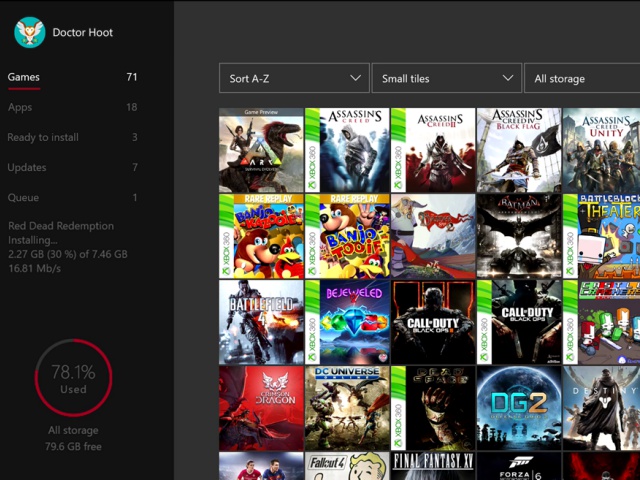The width and height of the screenshot is (640, 480).
Task: Select the Bejeweled game tile
Action: 347,322
